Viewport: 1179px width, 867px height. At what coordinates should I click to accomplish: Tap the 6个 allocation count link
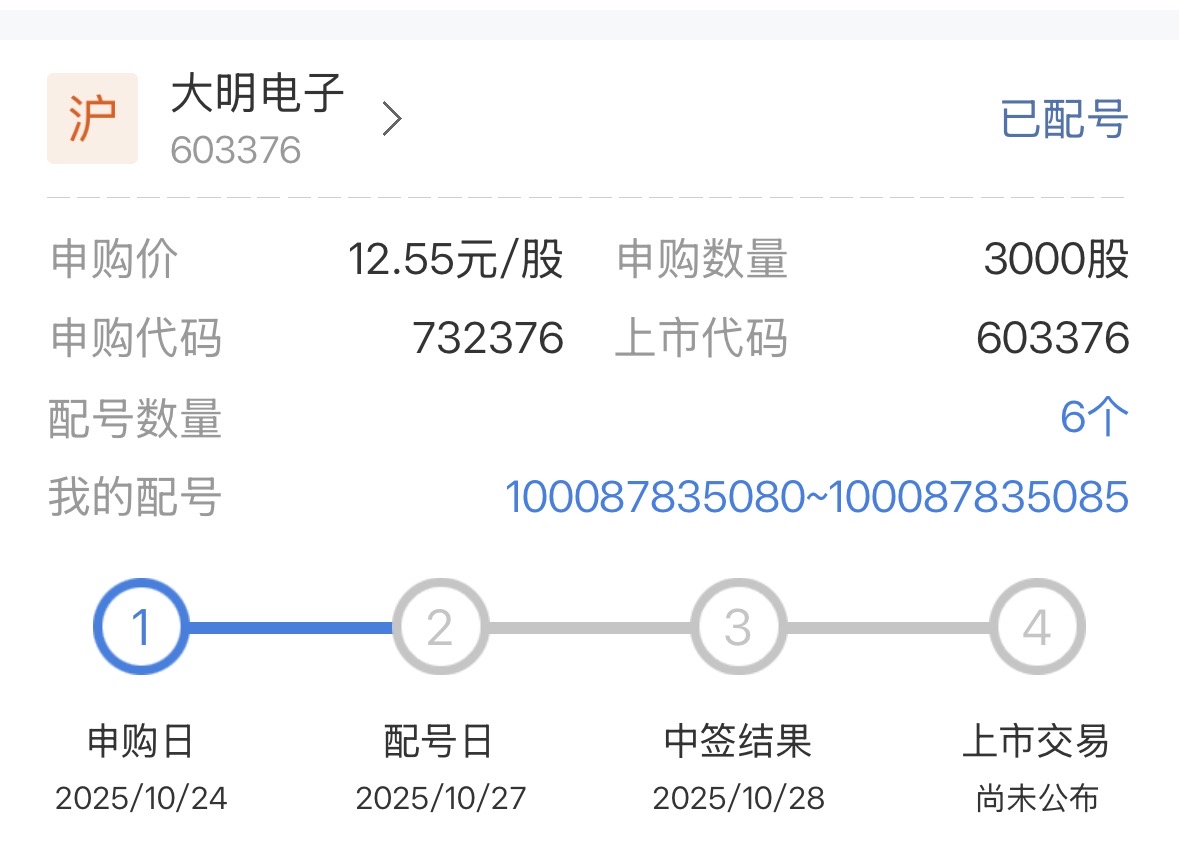1095,417
